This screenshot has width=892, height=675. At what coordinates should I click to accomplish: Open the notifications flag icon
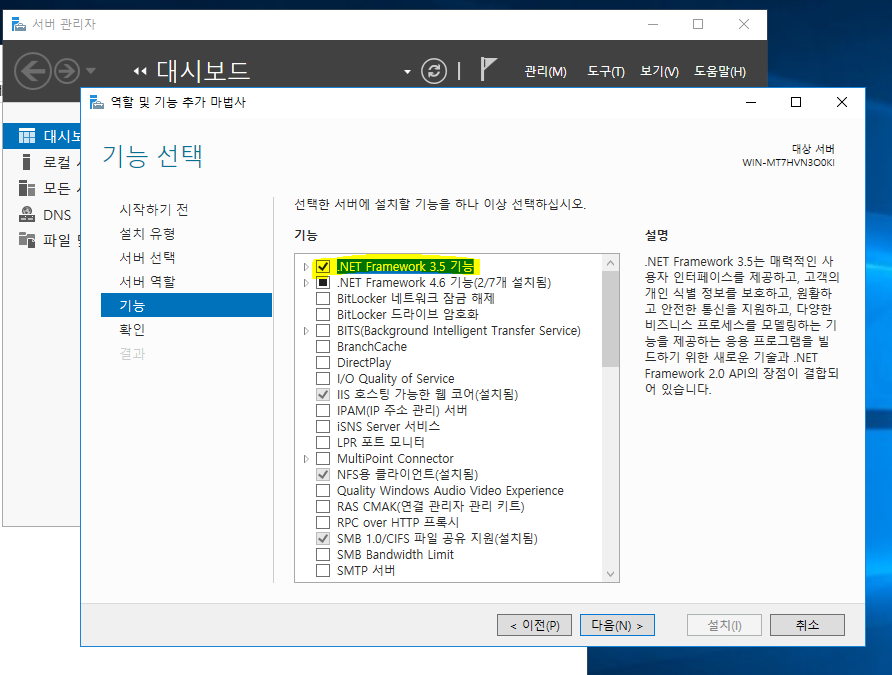[488, 69]
